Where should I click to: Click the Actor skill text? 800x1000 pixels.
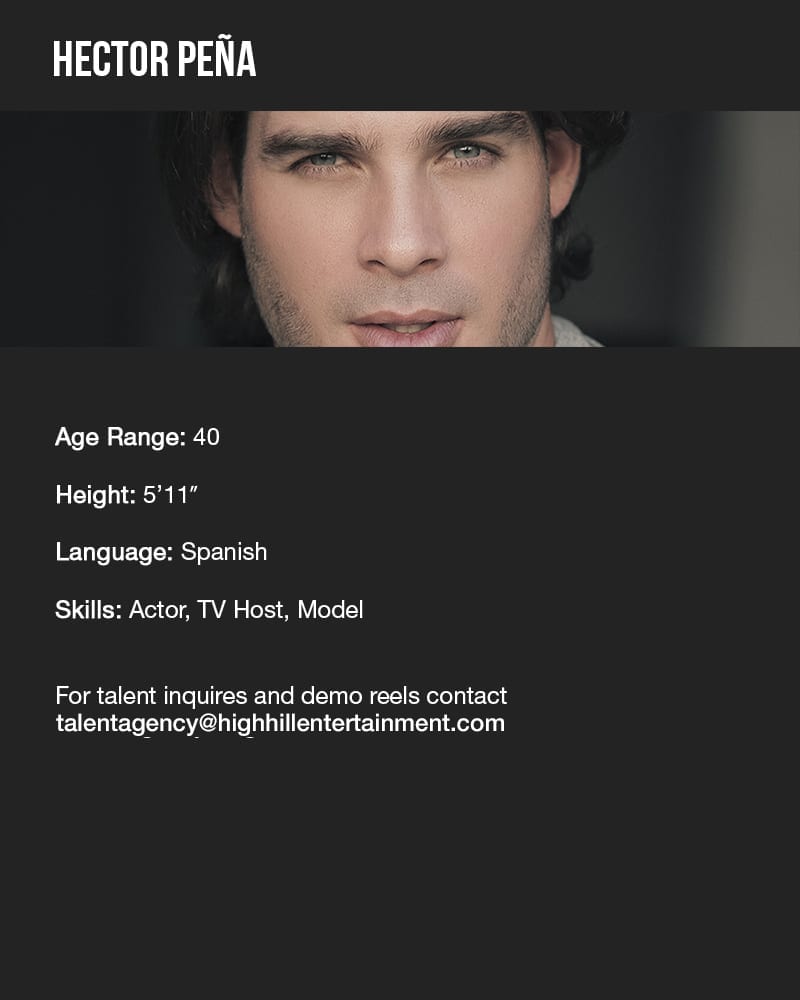point(159,610)
